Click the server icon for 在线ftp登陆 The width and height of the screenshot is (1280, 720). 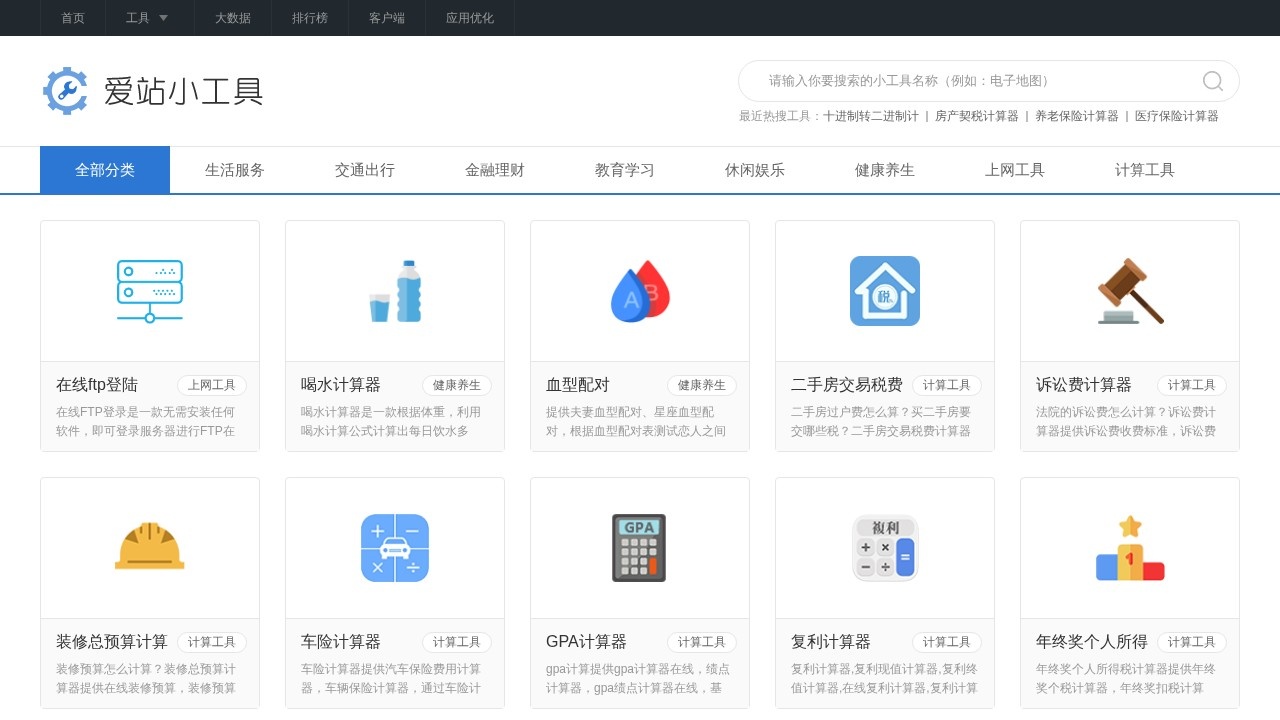[x=150, y=290]
